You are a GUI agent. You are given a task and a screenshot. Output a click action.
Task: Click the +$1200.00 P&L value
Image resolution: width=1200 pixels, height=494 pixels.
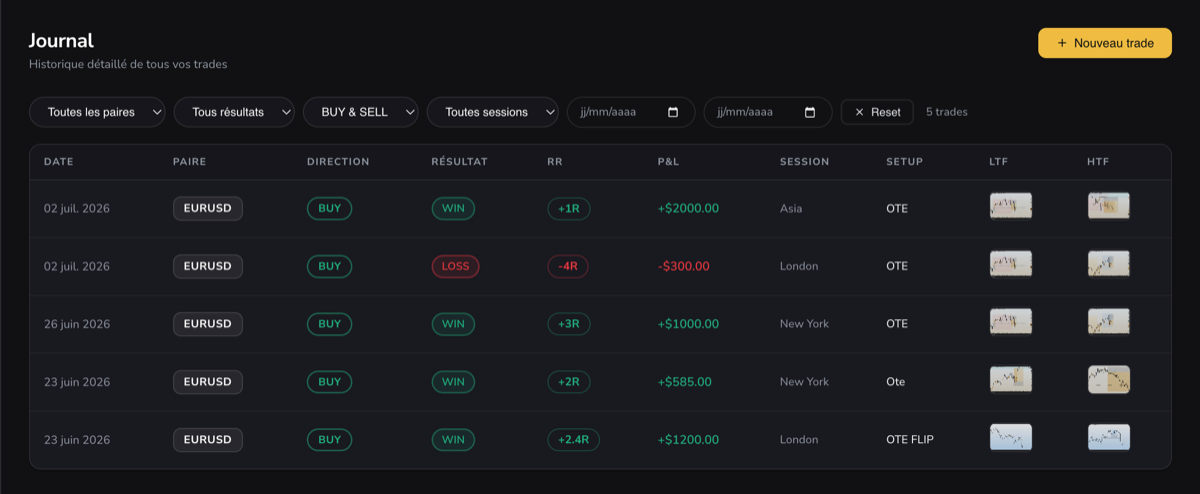coord(688,439)
